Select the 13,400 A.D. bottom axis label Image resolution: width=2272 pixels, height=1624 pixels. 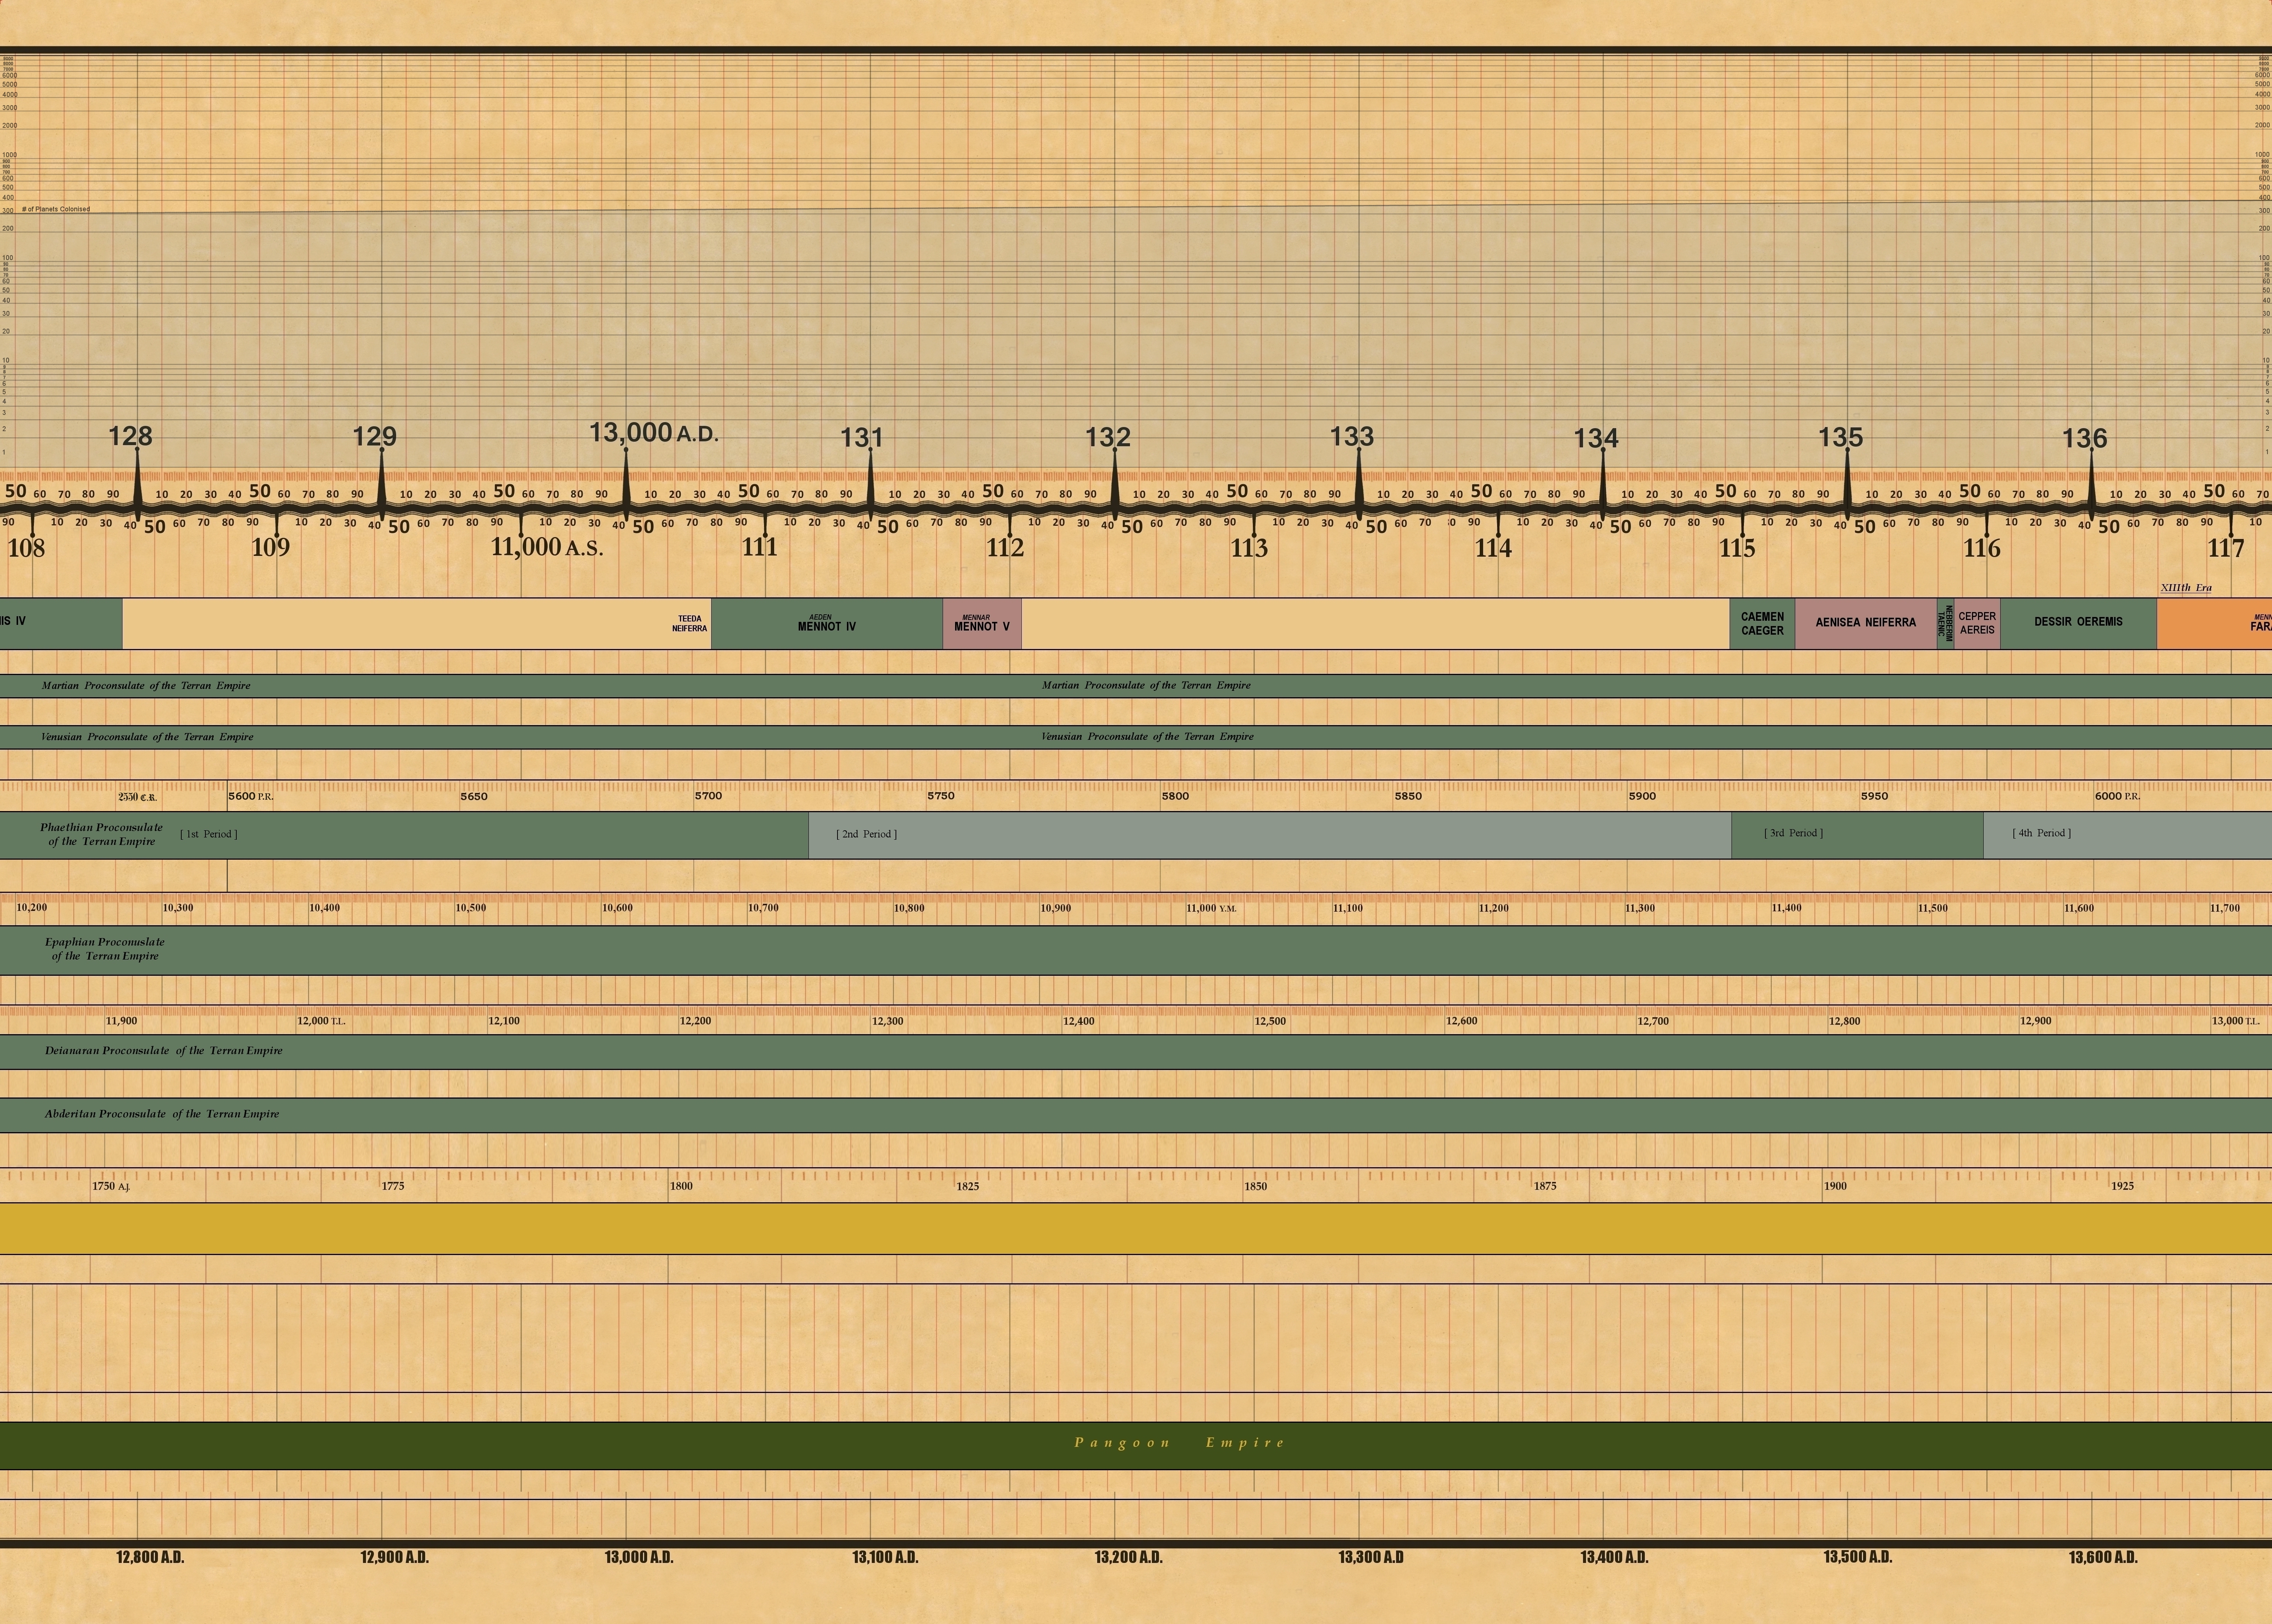tap(1614, 1557)
